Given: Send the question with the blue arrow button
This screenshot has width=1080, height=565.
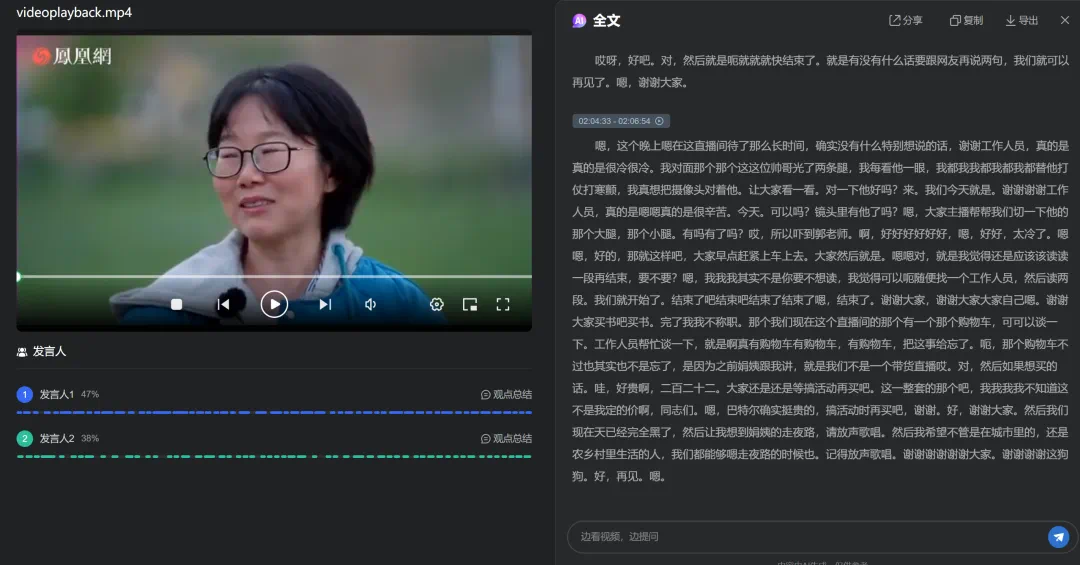Looking at the screenshot, I should (x=1058, y=537).
